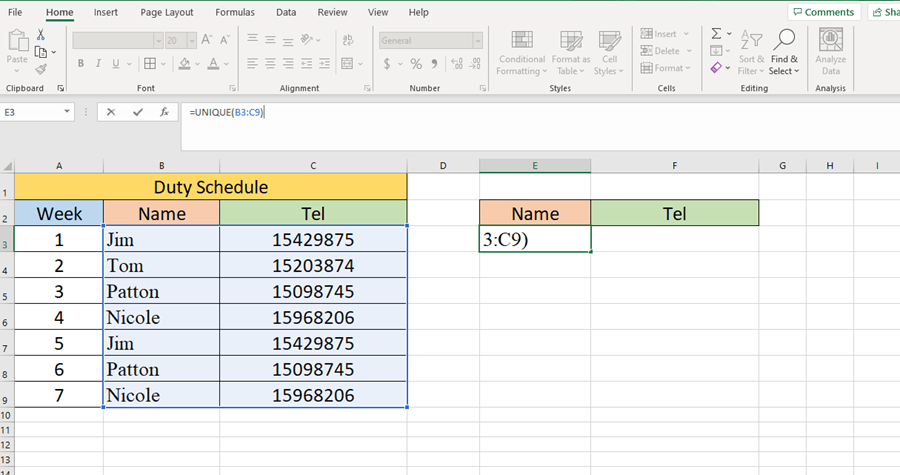Toggle Wrap Text
Viewport: 900px width, 475px height.
click(x=348, y=40)
